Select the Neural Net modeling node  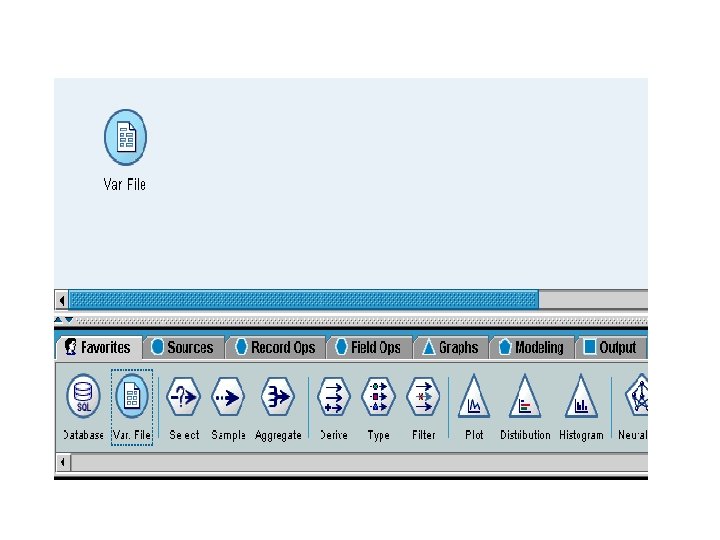[637, 395]
